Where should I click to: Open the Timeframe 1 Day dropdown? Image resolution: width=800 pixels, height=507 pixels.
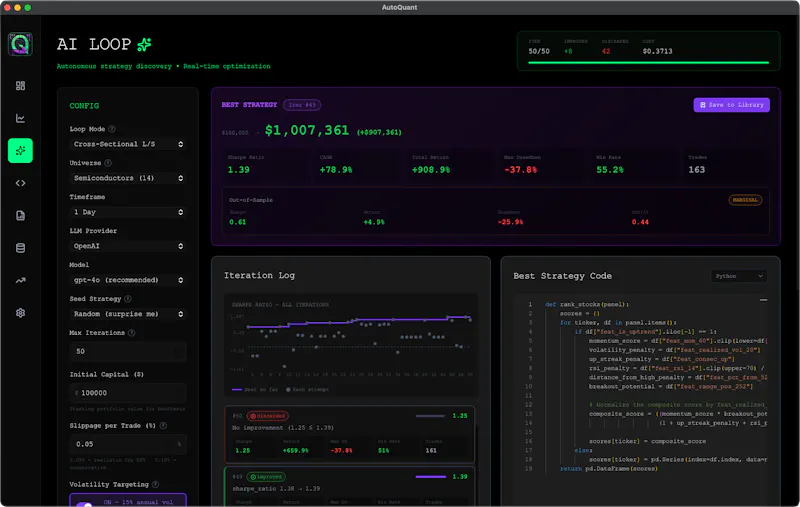(x=128, y=212)
